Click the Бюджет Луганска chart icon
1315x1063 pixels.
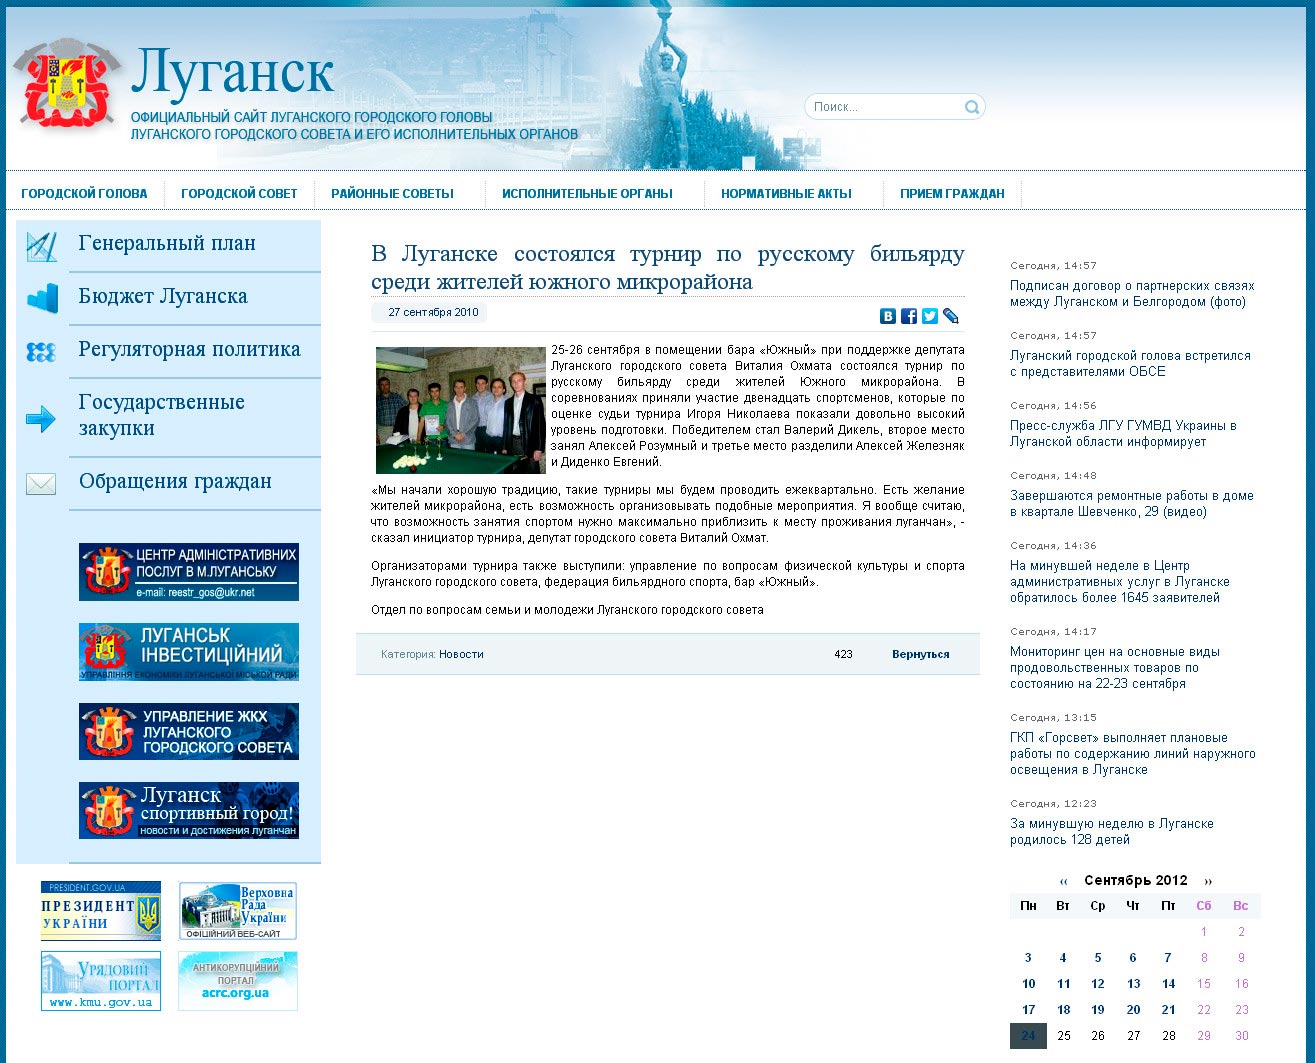pyautogui.click(x=41, y=298)
